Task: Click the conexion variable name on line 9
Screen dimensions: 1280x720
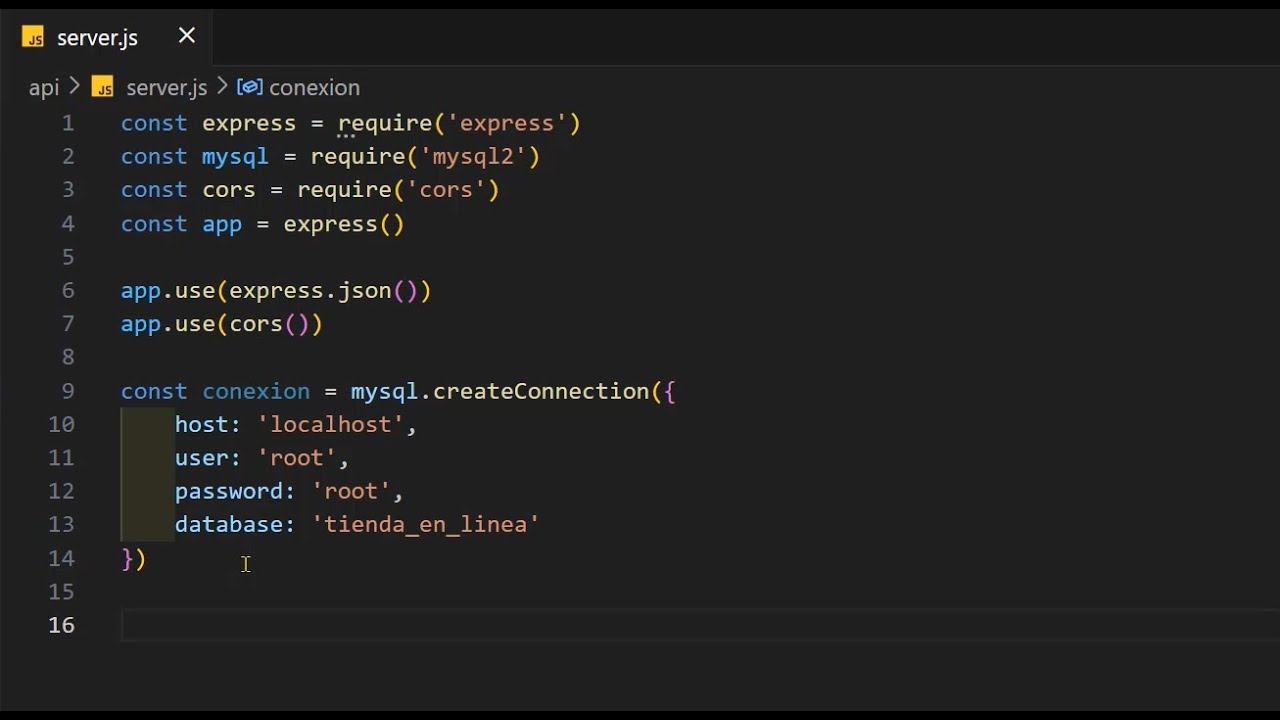Action: point(256,391)
